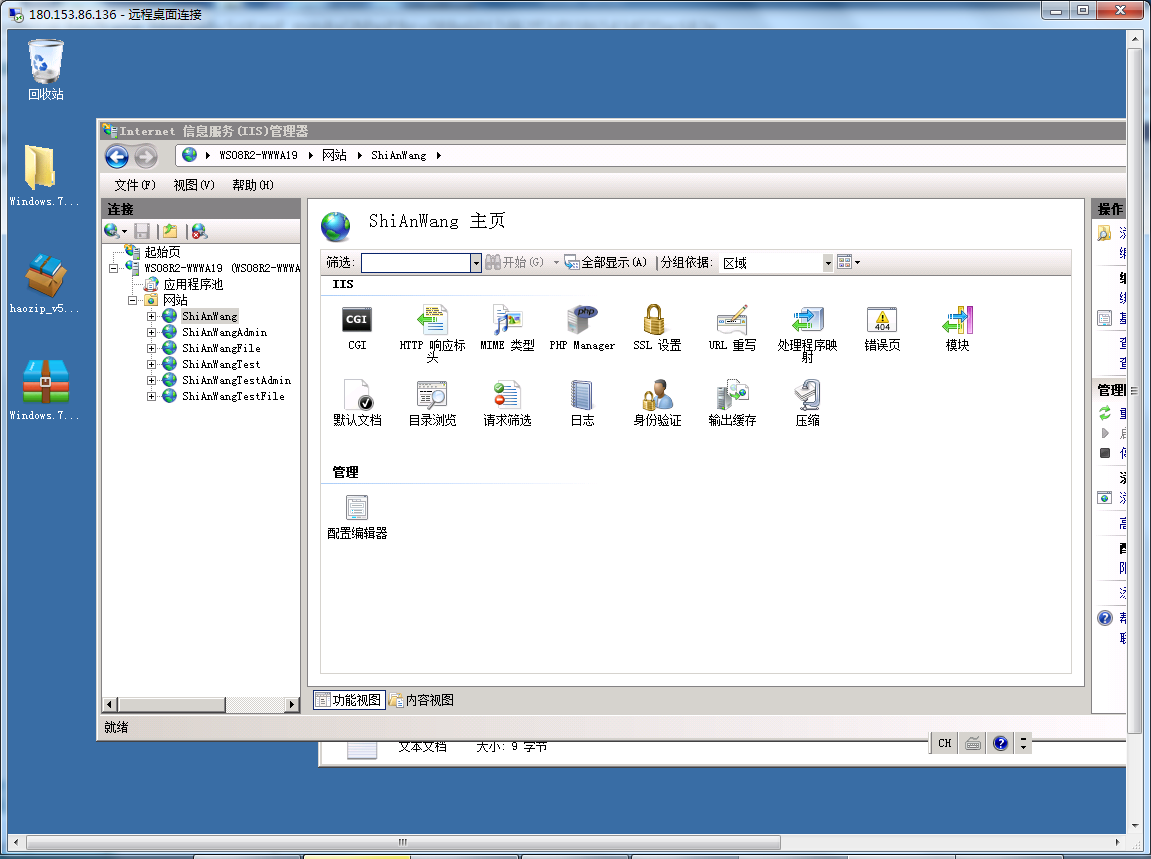Open the 文件(F) menu
Screen dimensions: 1151x859
(x=135, y=185)
